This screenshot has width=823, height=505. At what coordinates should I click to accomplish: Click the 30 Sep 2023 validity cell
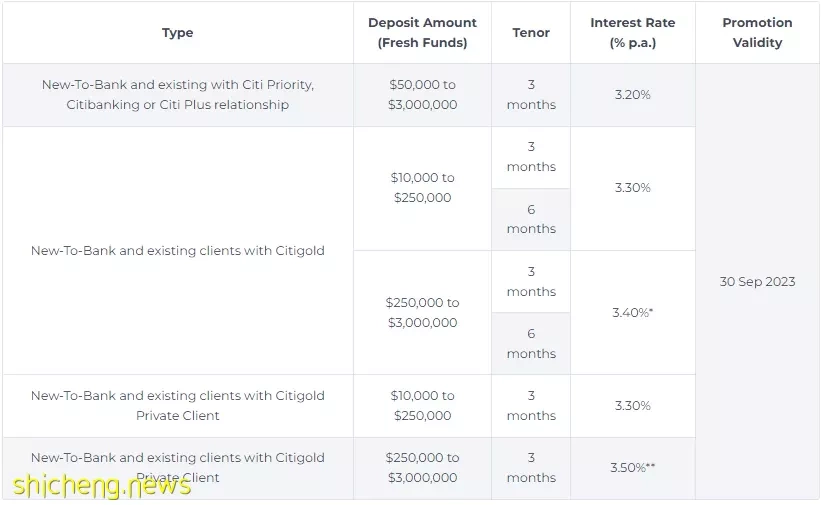(x=757, y=281)
